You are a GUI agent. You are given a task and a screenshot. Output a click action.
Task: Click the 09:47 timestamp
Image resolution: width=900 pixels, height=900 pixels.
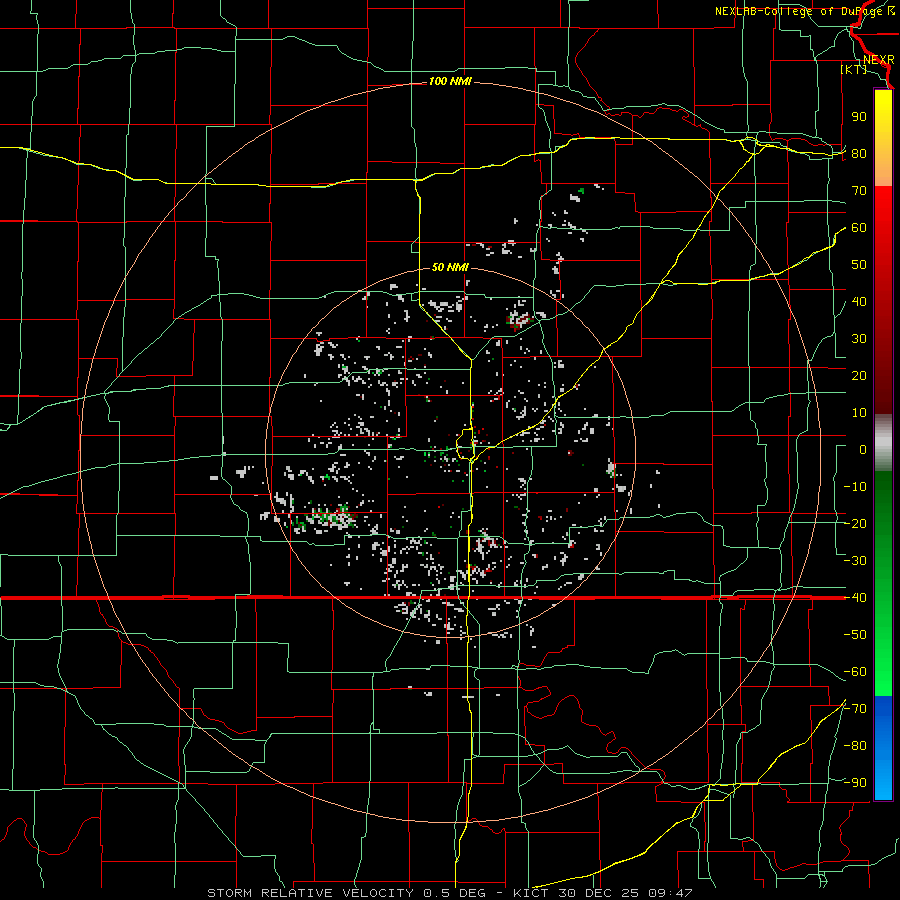pyautogui.click(x=670, y=893)
